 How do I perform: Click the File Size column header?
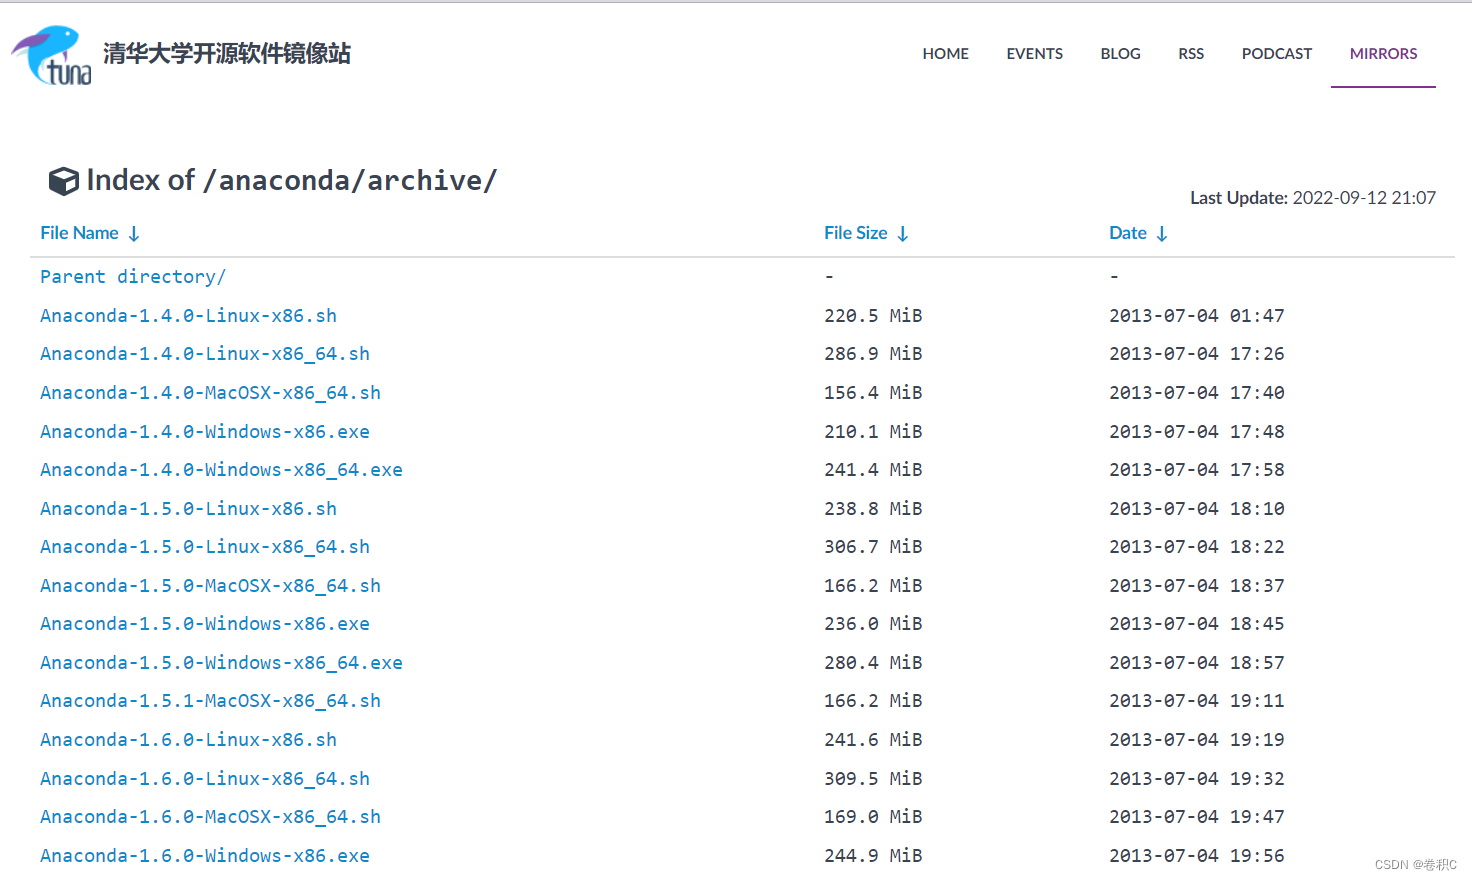(855, 233)
